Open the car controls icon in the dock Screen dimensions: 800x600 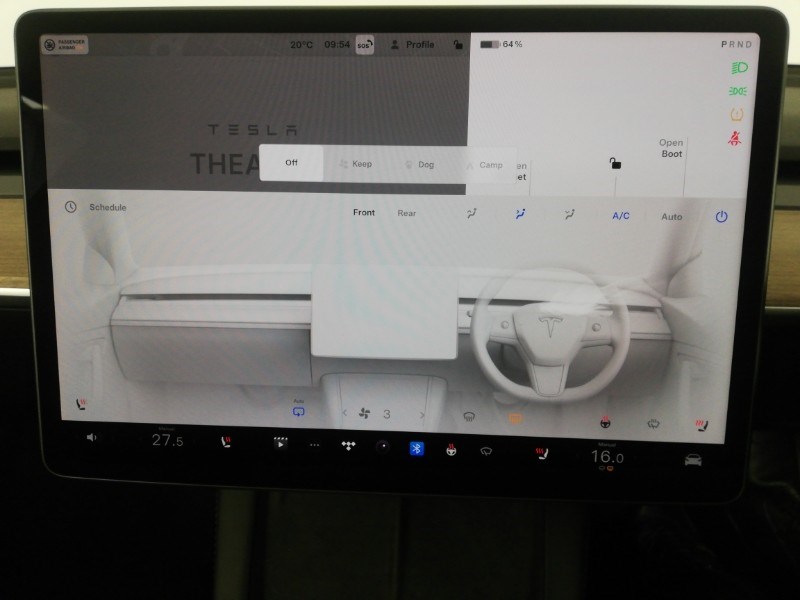(x=693, y=460)
